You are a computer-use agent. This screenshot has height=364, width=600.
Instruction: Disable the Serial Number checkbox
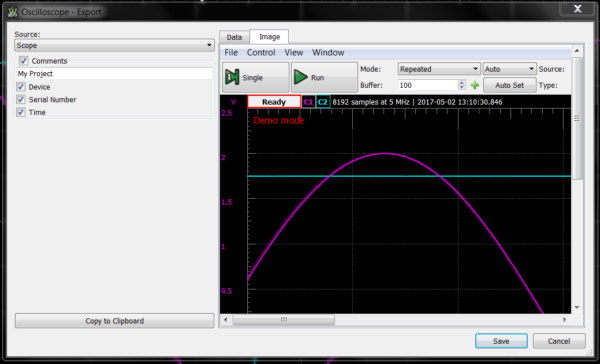pos(21,100)
